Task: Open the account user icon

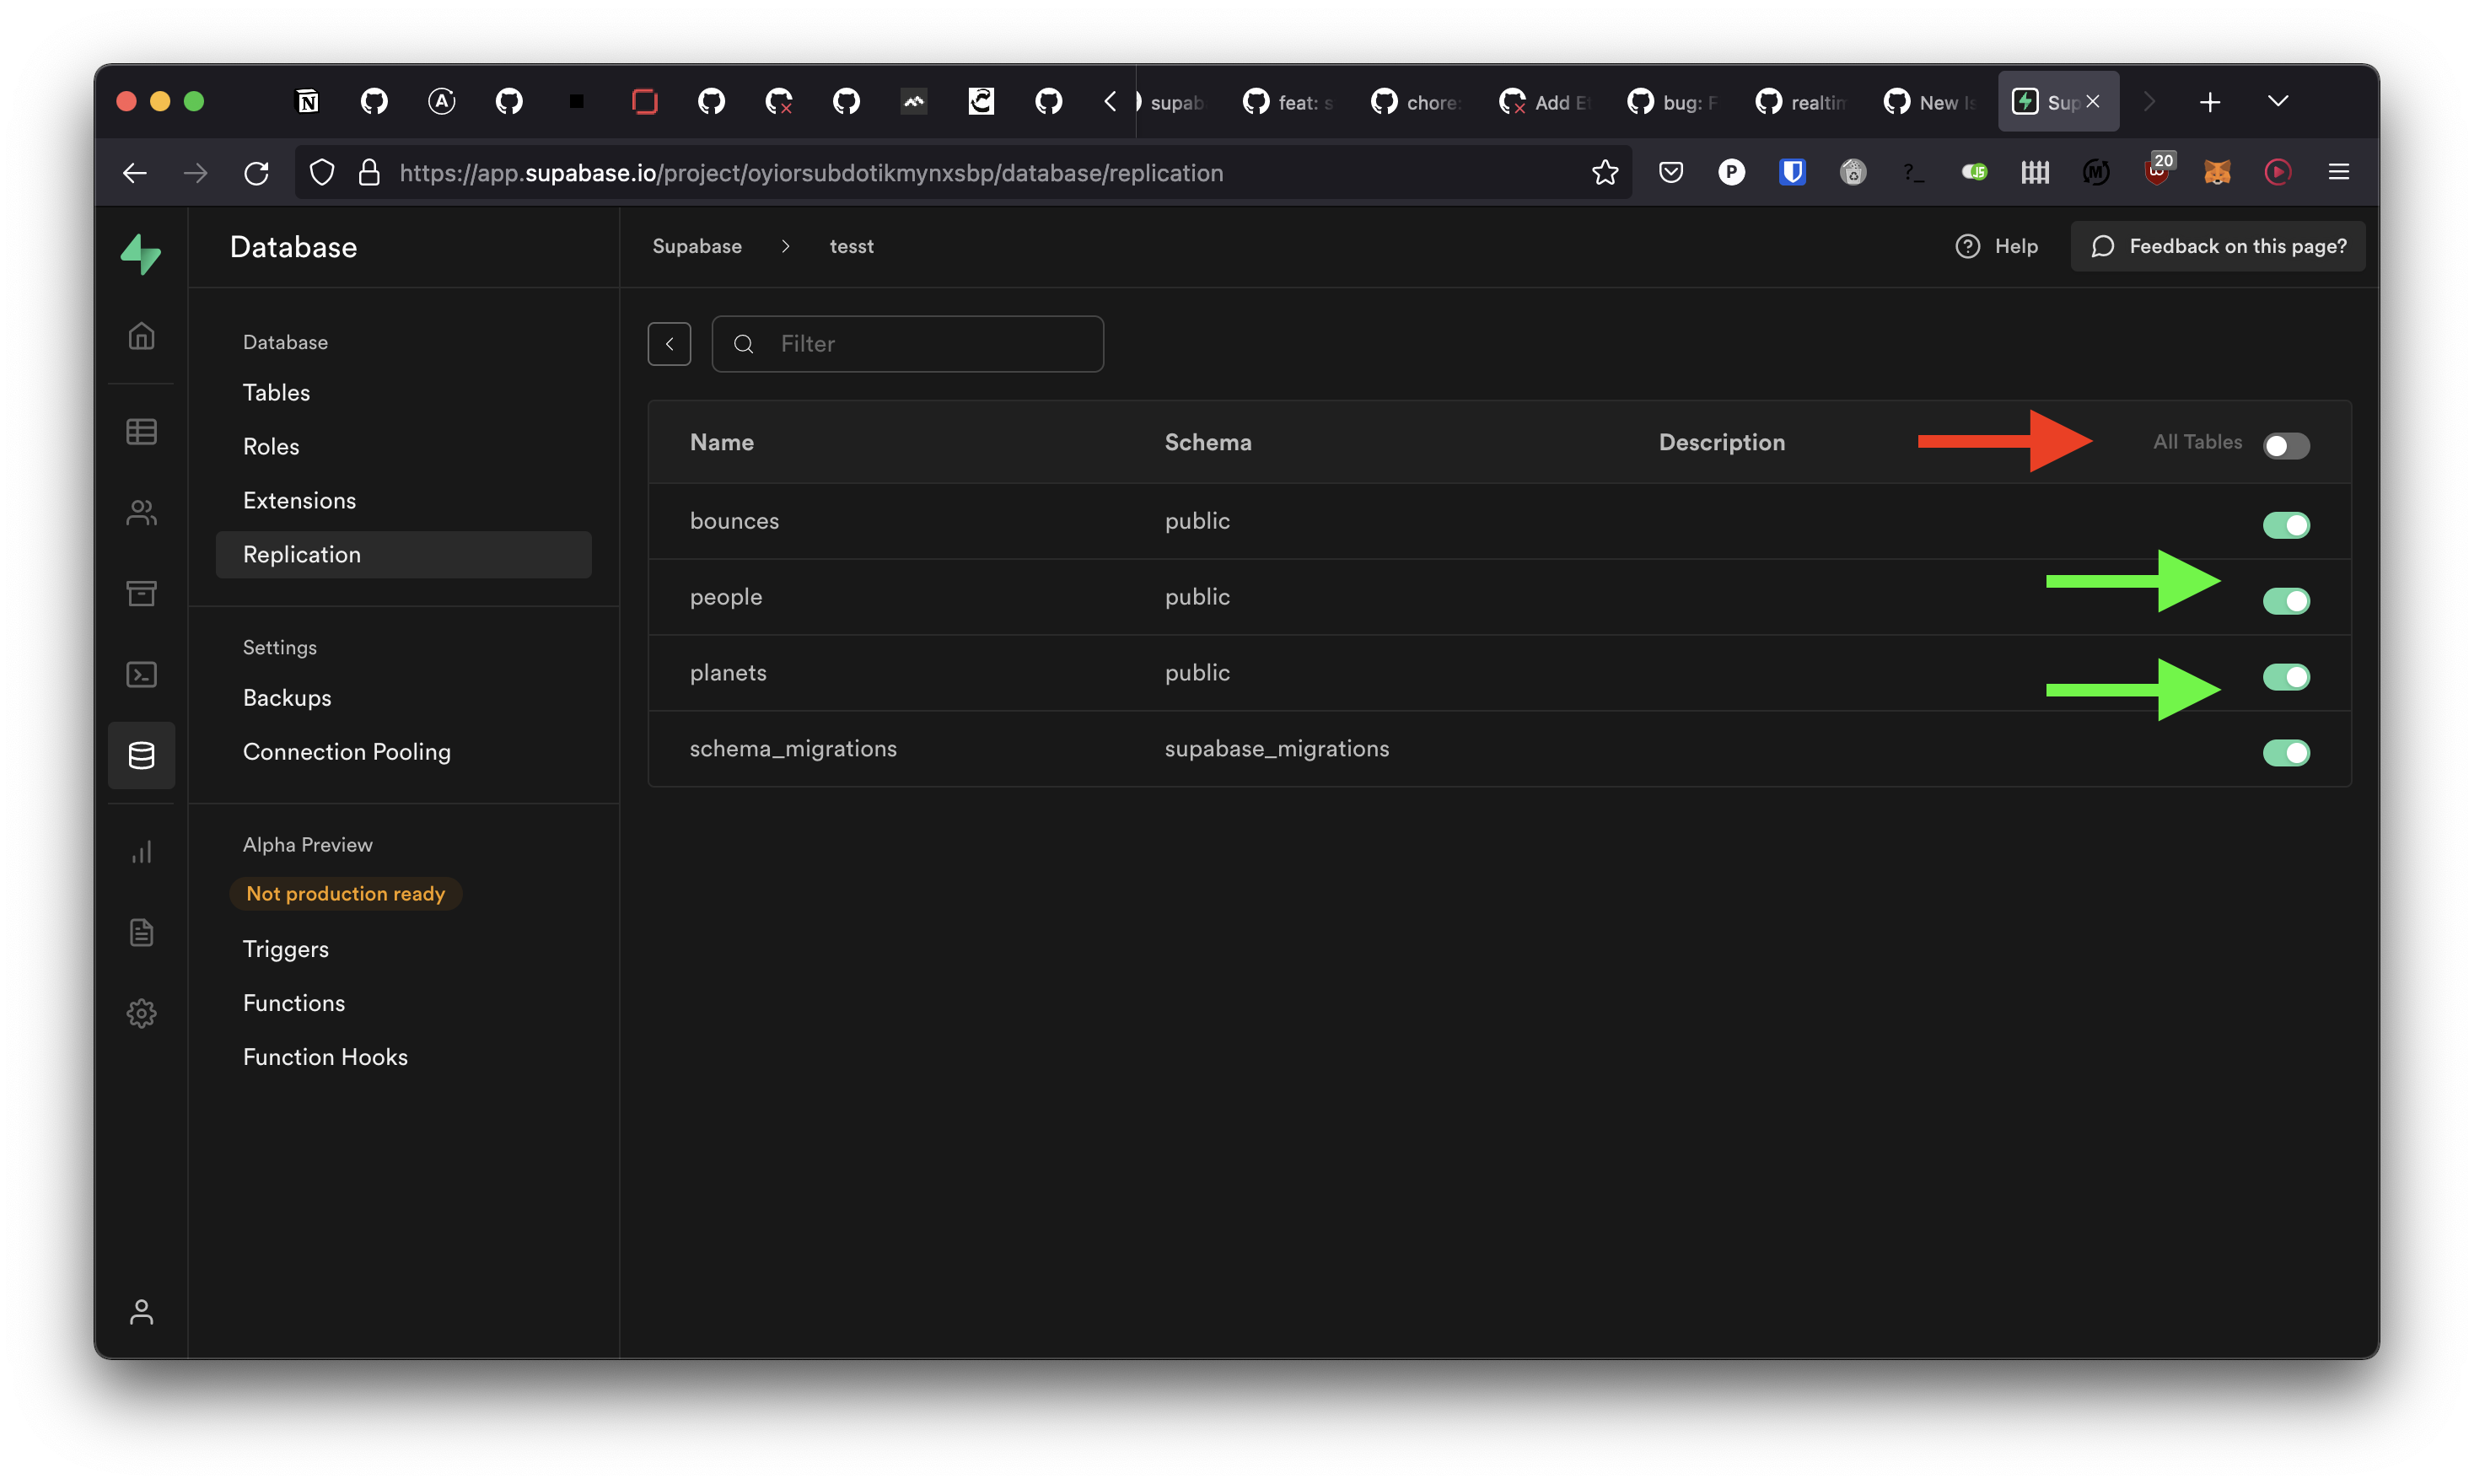Action: [x=141, y=1312]
